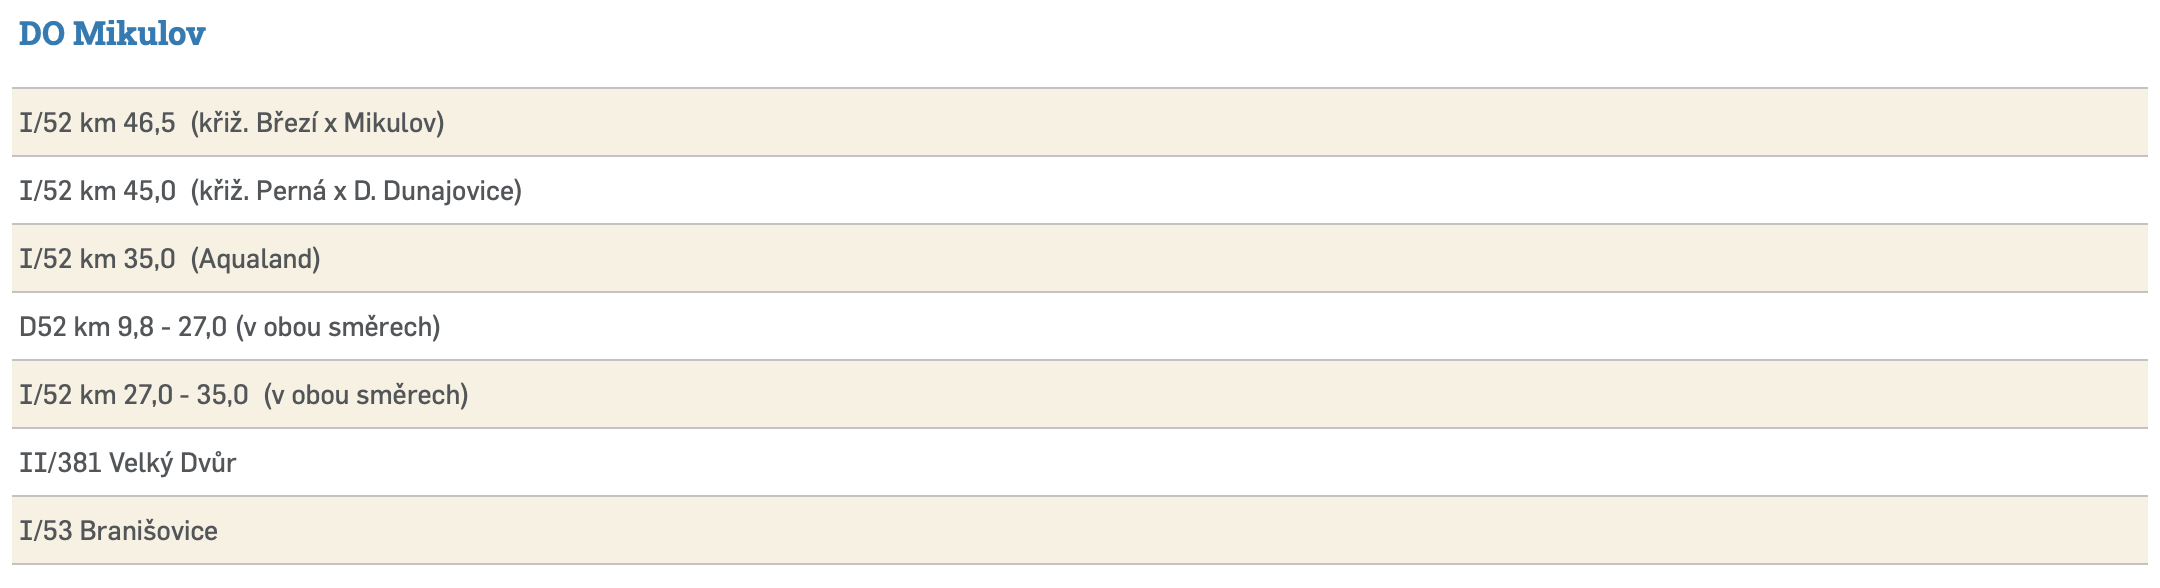Select the Velký Dvůr location name
This screenshot has width=2160, height=588.
pyautogui.click(x=172, y=463)
